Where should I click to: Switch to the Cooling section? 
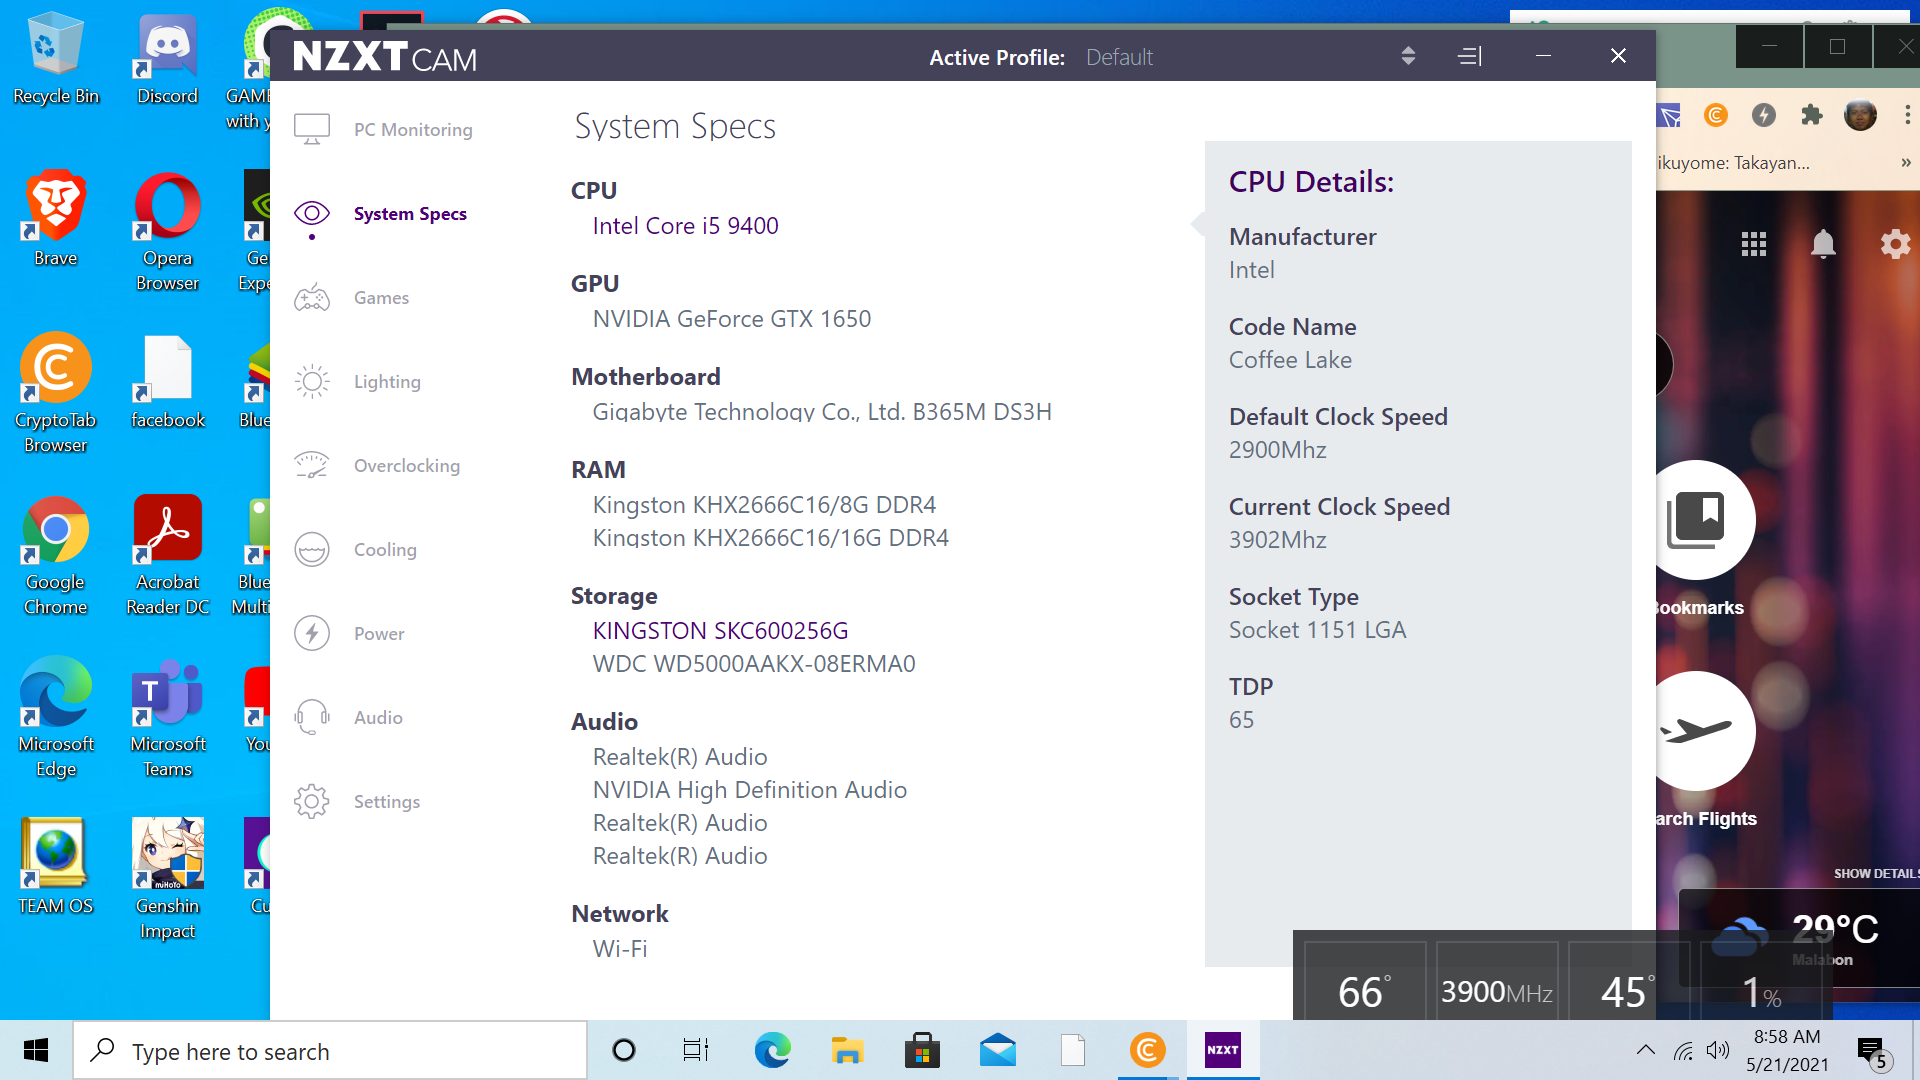click(385, 550)
